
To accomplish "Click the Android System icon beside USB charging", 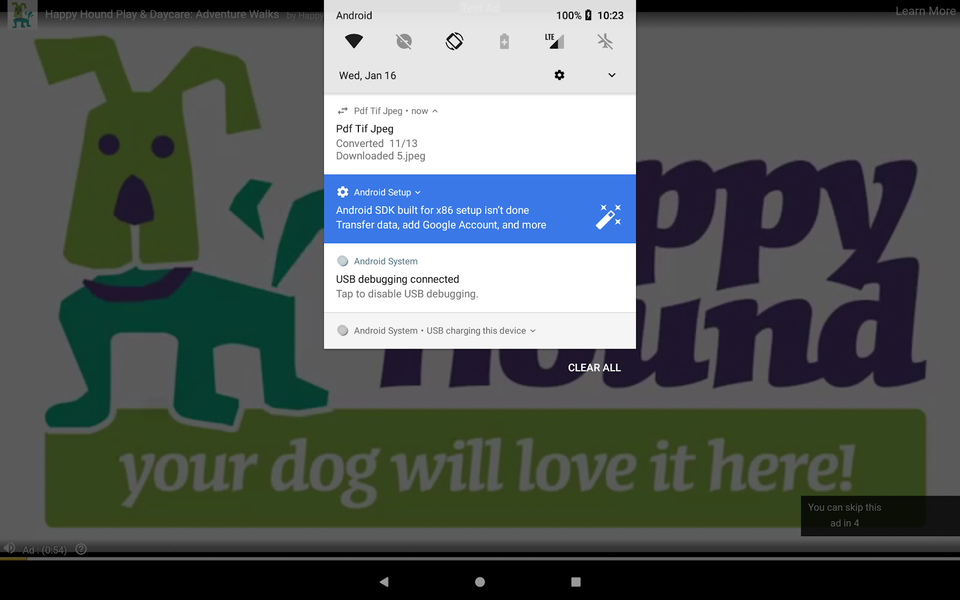I will 343,331.
